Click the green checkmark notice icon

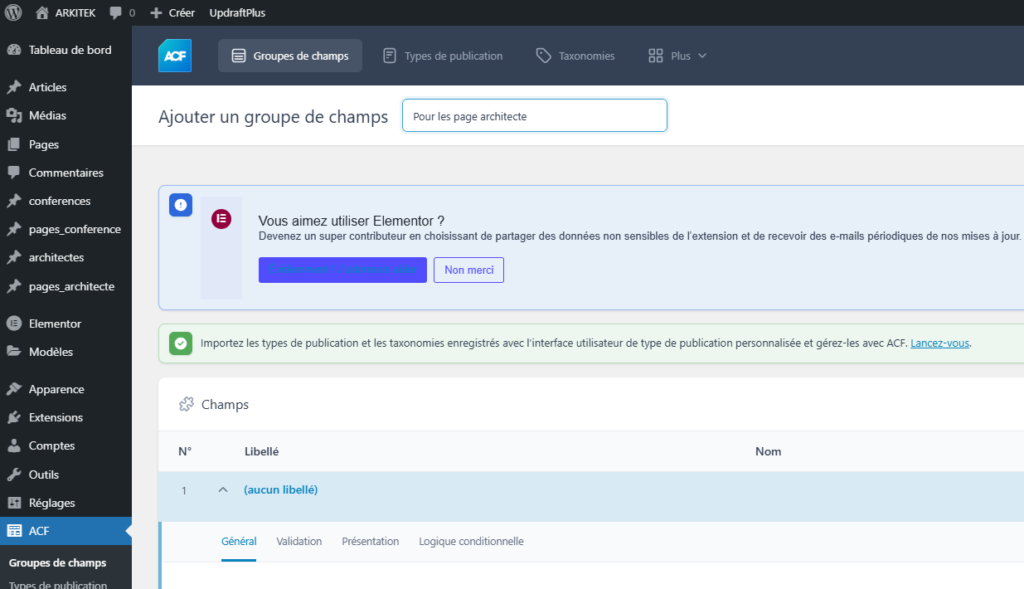(180, 343)
